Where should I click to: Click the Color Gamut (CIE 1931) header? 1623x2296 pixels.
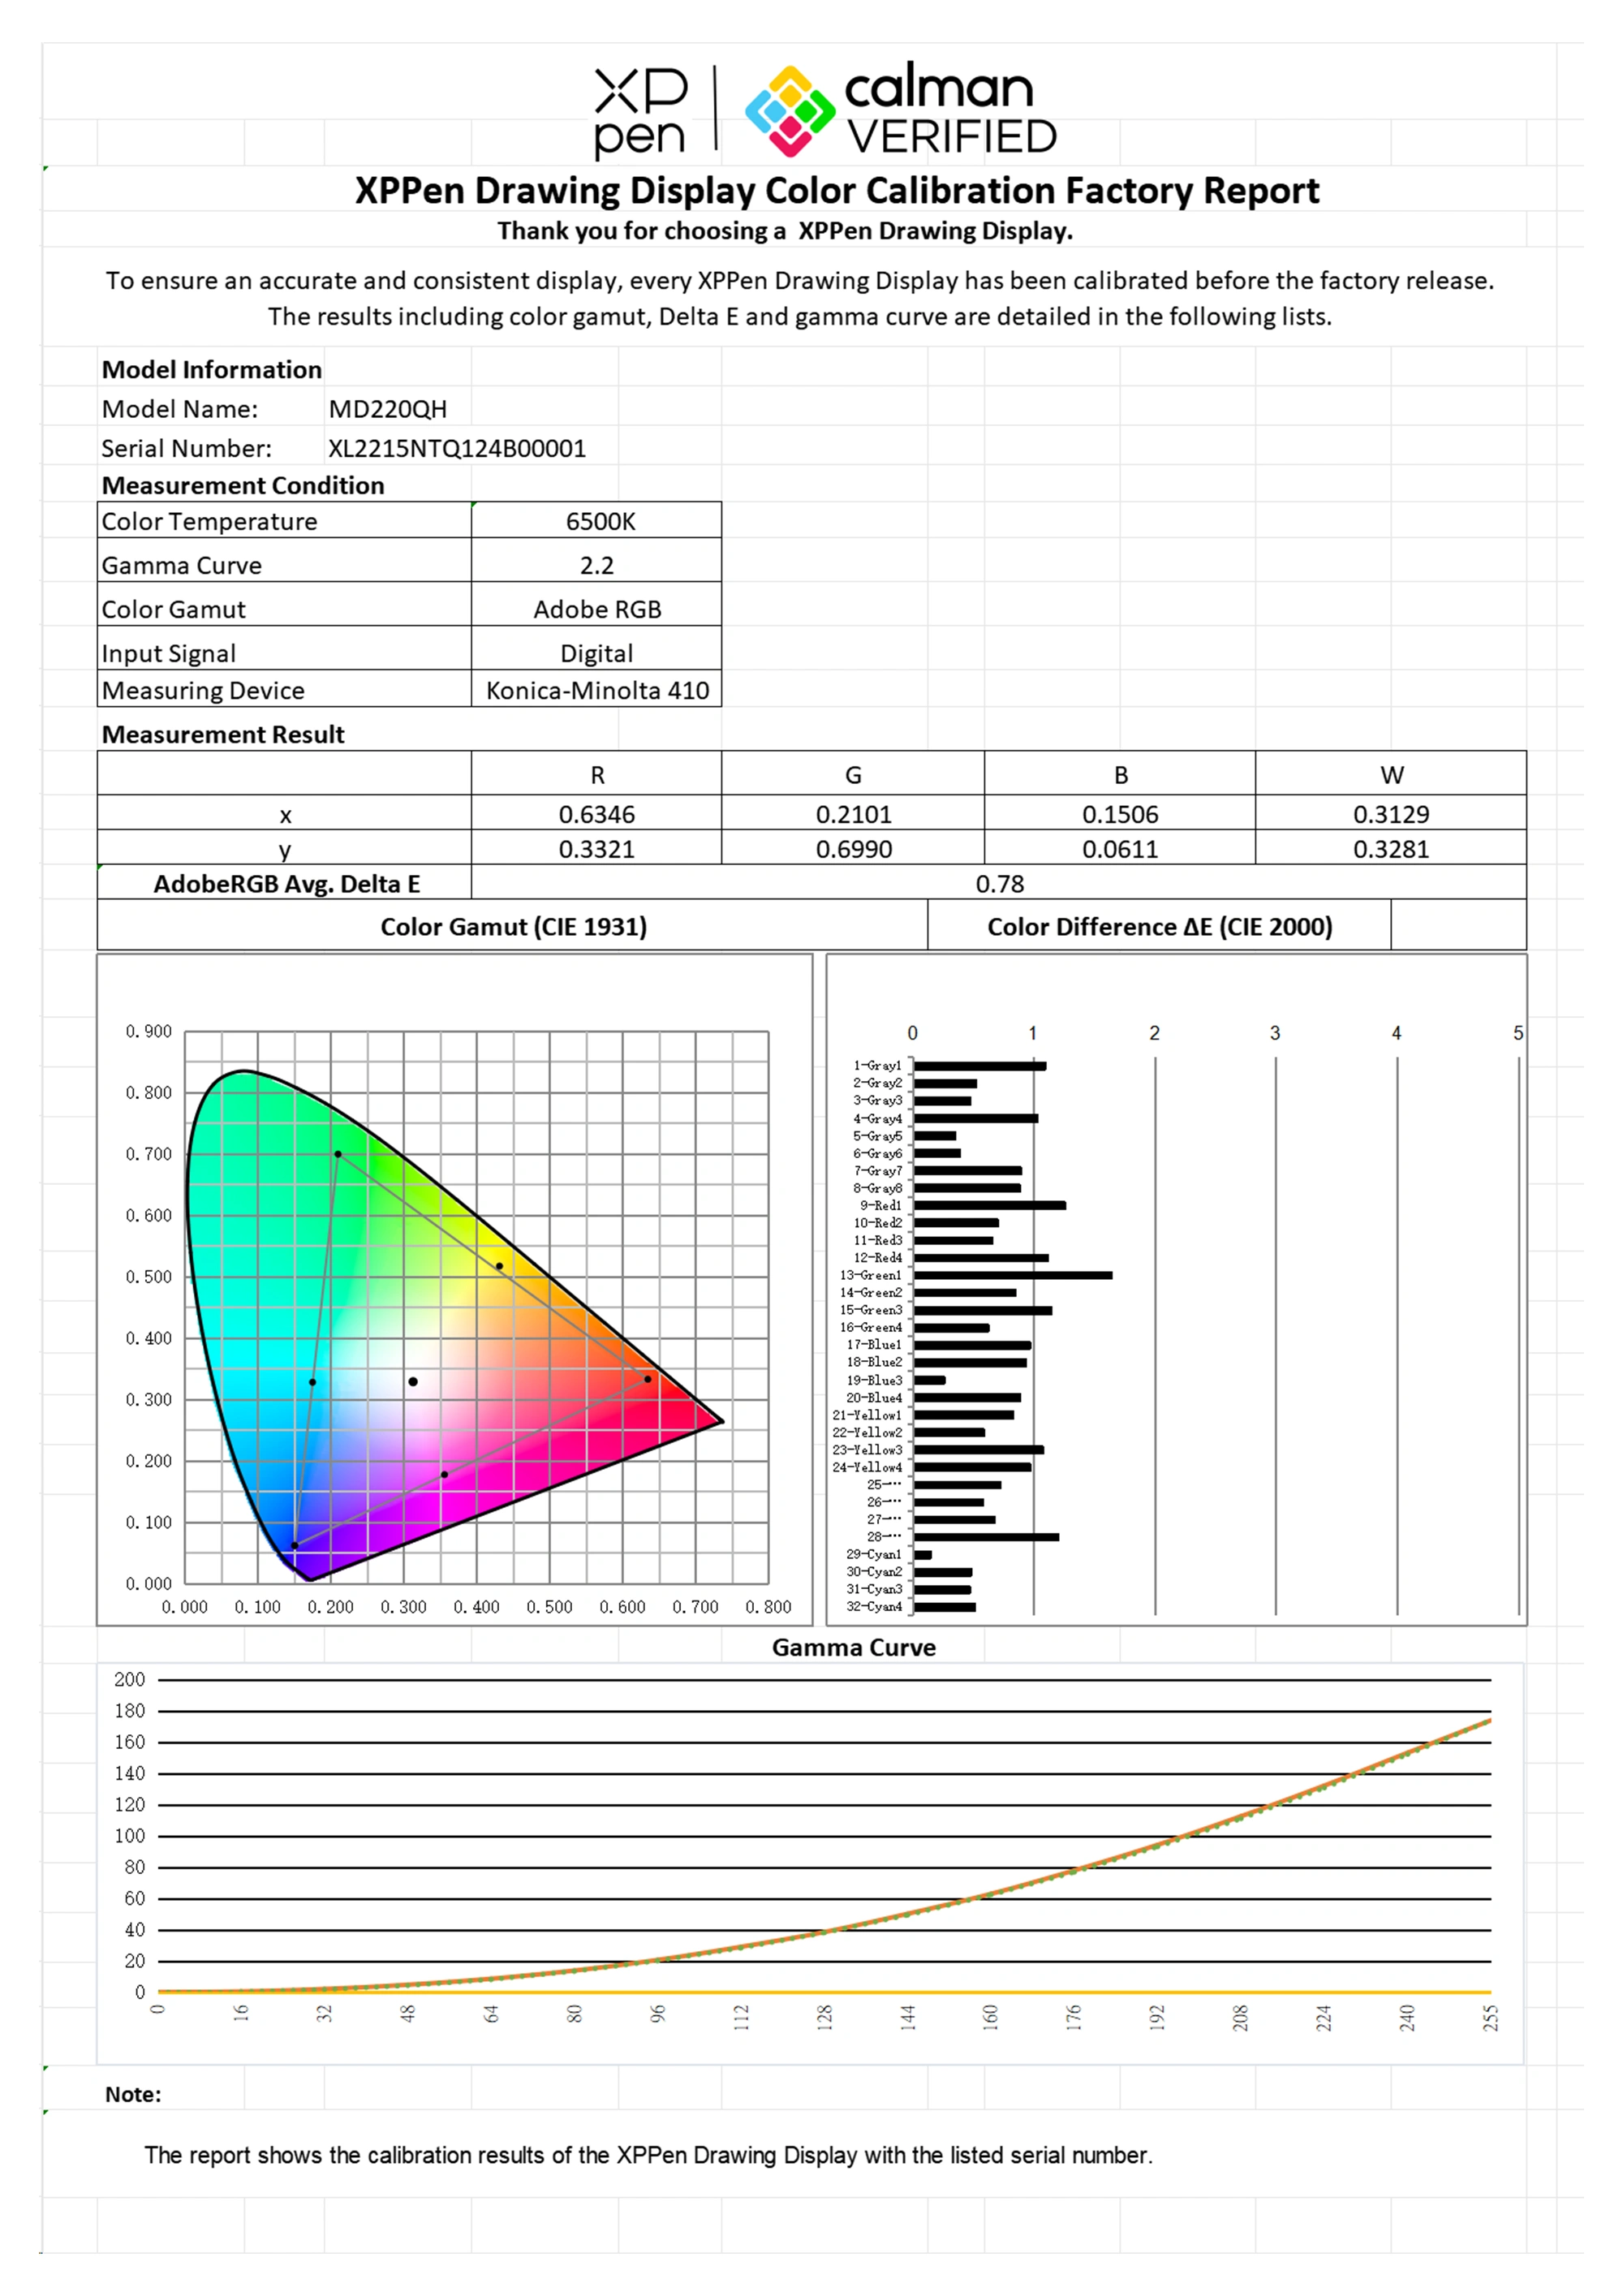(x=513, y=926)
